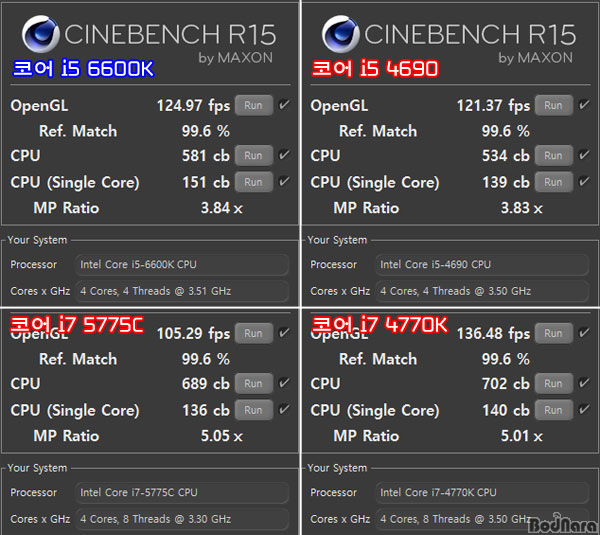Click the 151 cb single core score
This screenshot has width=600, height=535.
[x=206, y=182]
